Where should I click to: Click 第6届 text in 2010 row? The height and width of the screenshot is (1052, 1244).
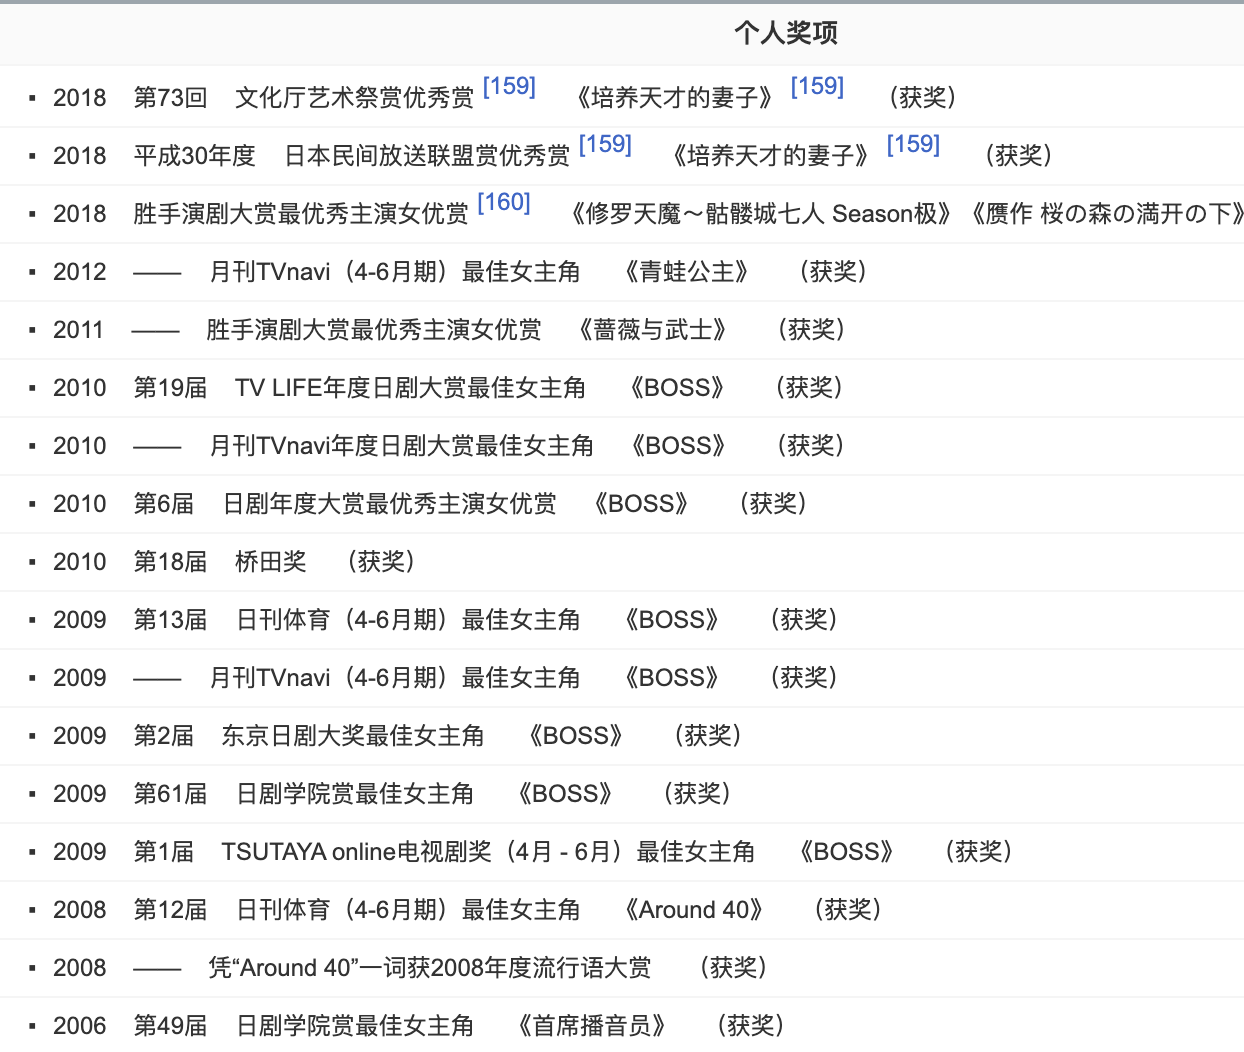[164, 504]
